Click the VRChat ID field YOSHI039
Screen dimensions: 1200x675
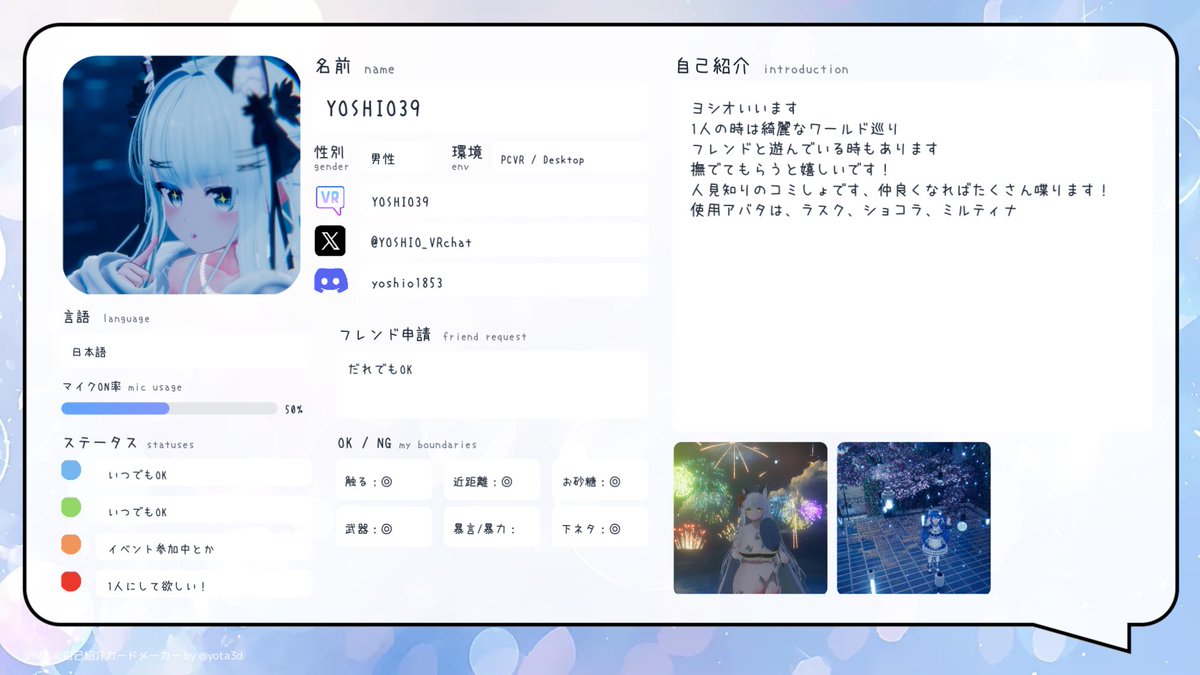(x=504, y=201)
